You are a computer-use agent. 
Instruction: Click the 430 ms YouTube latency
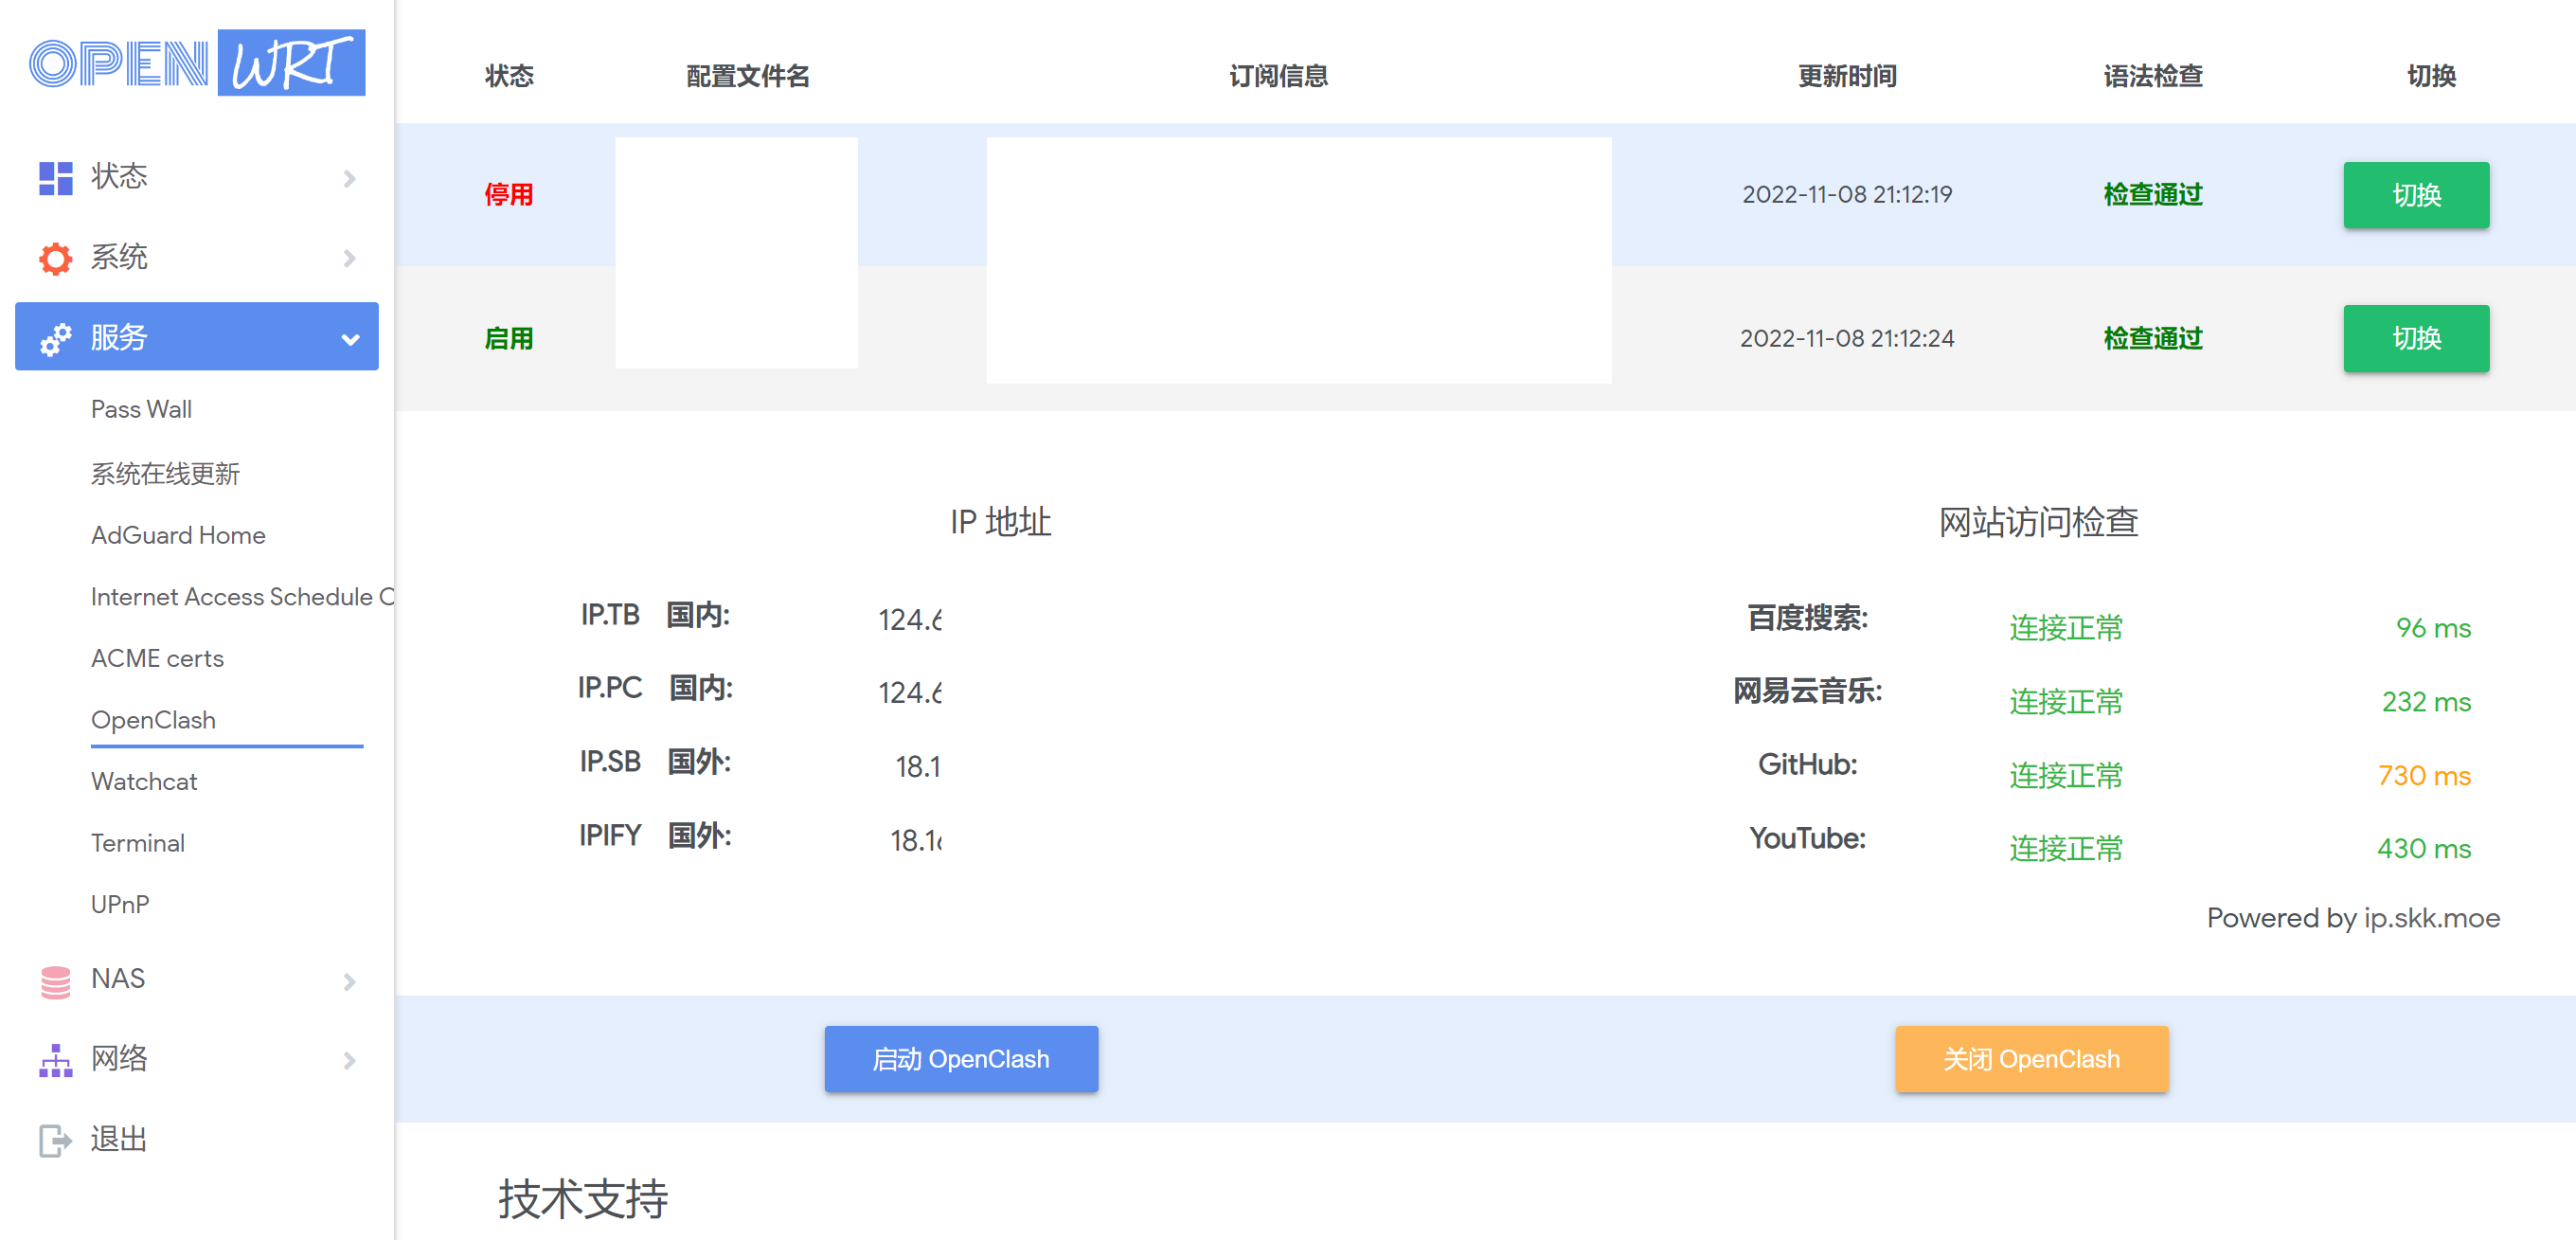(x=2424, y=849)
